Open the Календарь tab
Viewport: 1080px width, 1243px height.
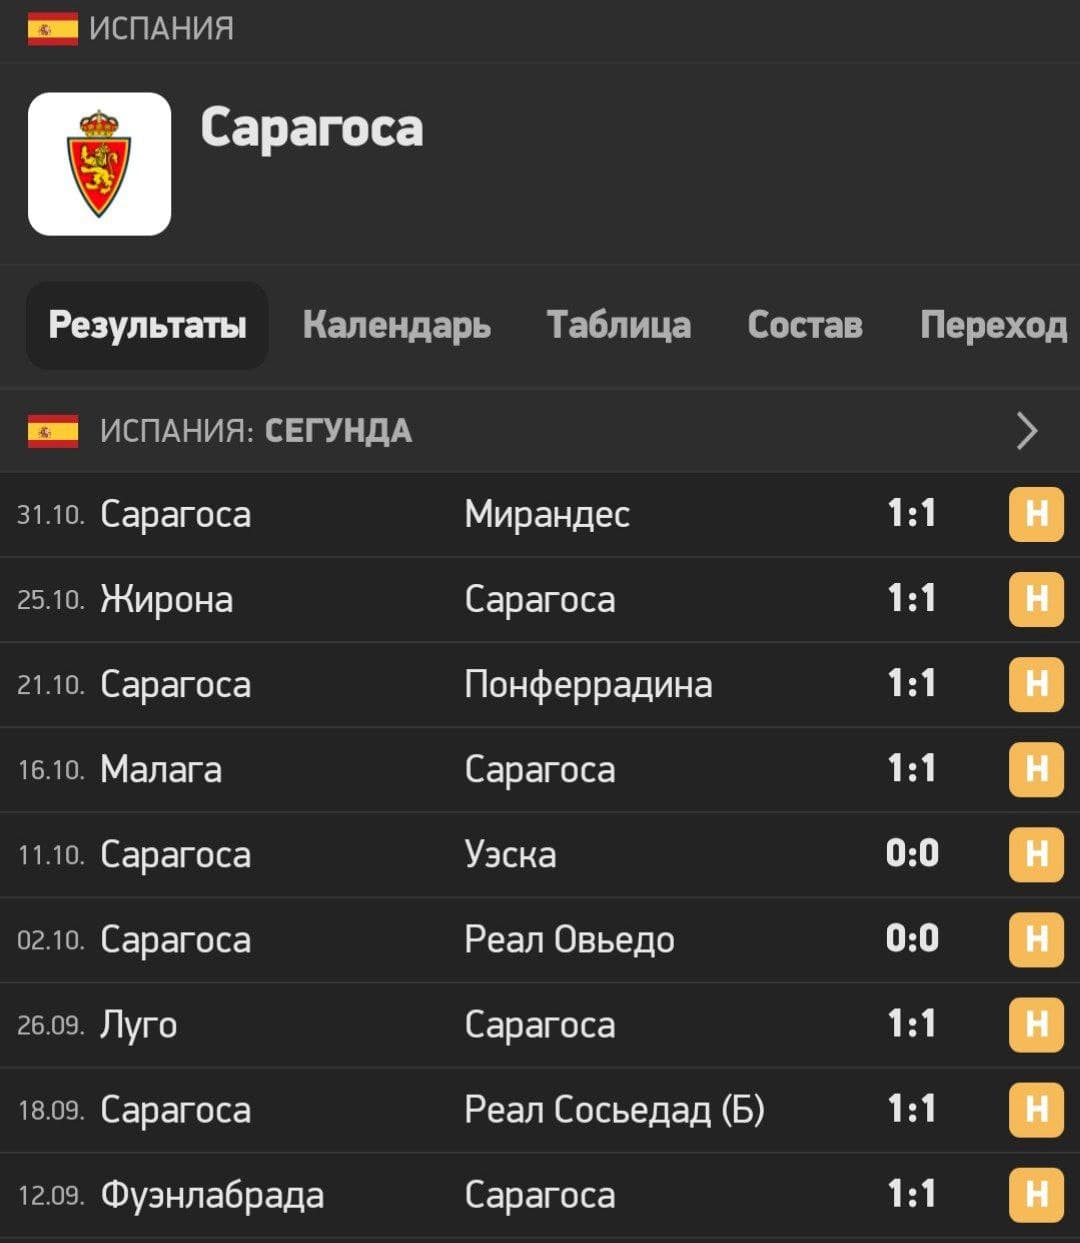pyautogui.click(x=397, y=325)
